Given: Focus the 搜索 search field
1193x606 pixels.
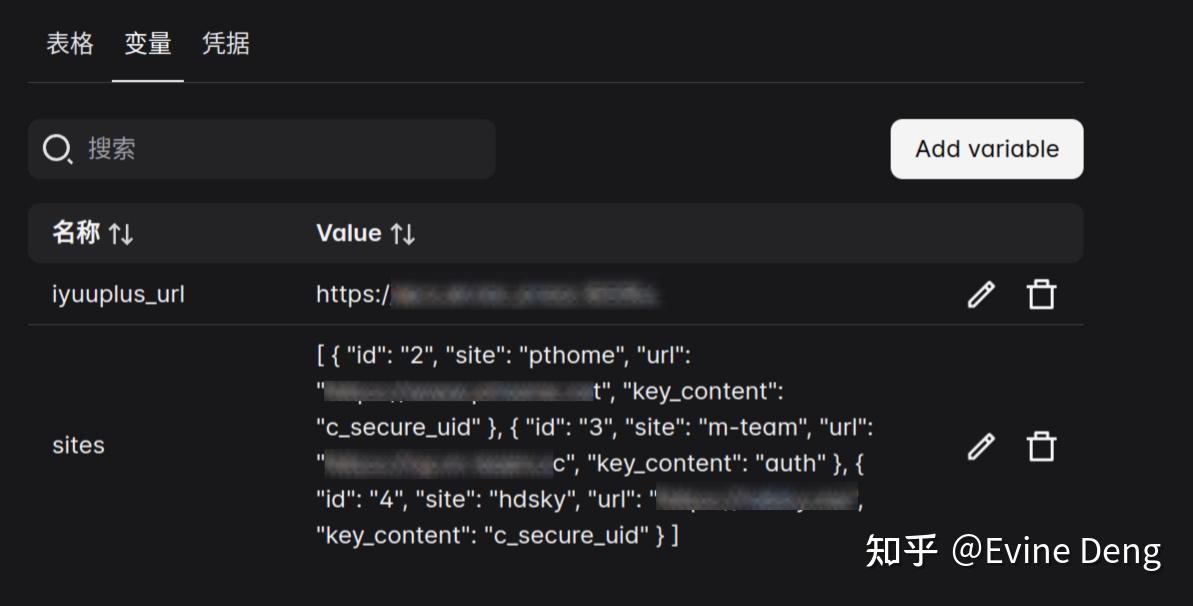Looking at the screenshot, I should coord(280,149).
